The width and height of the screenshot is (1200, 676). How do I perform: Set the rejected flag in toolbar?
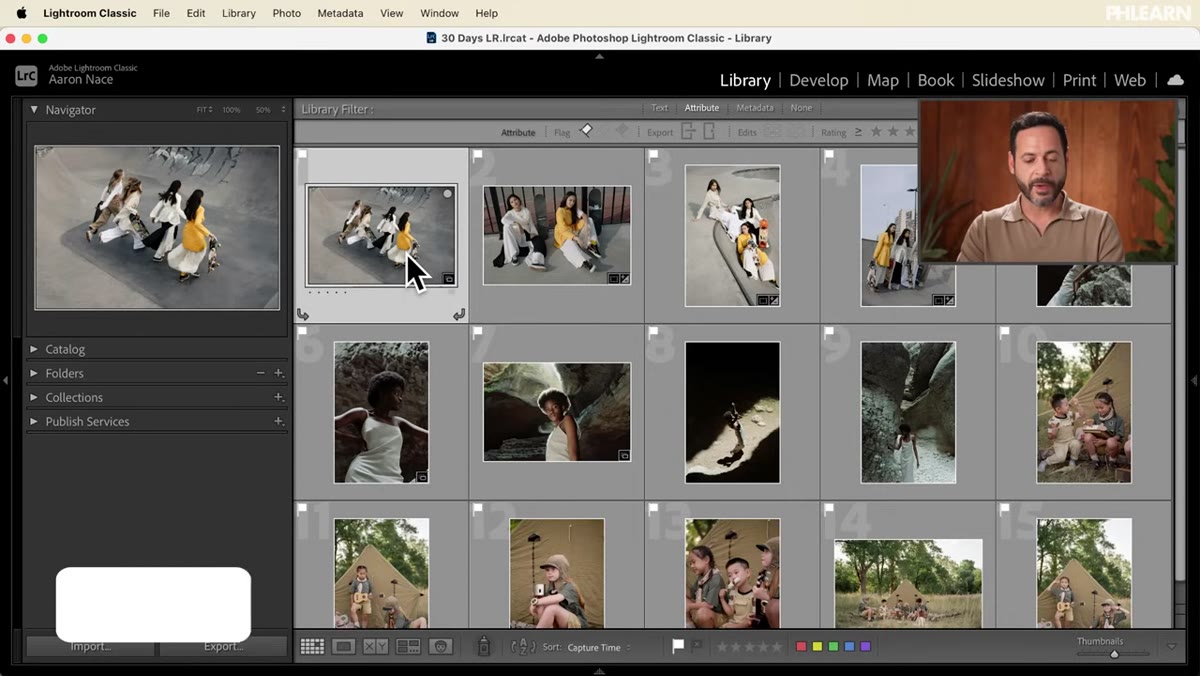pyautogui.click(x=697, y=646)
